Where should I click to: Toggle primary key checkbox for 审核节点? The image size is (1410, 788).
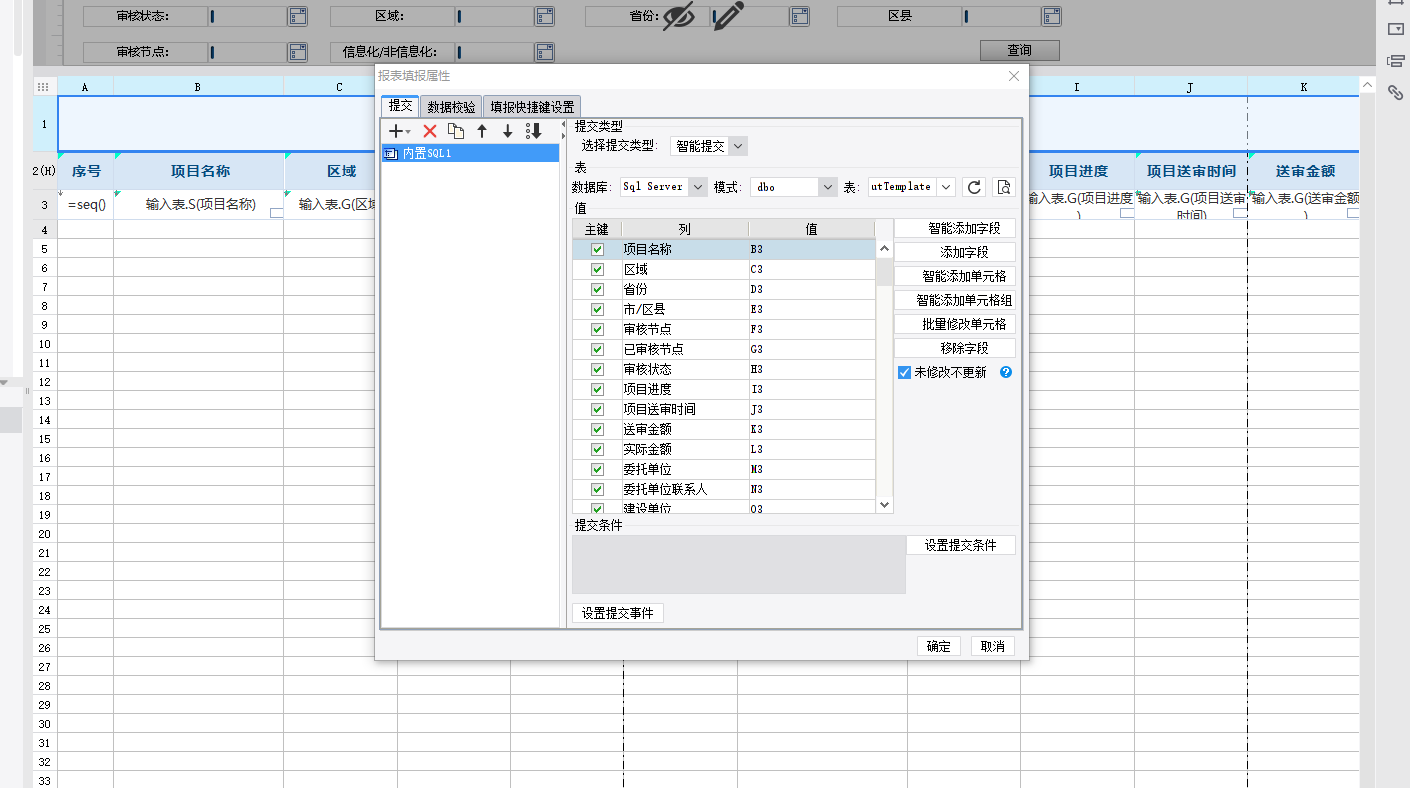(x=597, y=329)
